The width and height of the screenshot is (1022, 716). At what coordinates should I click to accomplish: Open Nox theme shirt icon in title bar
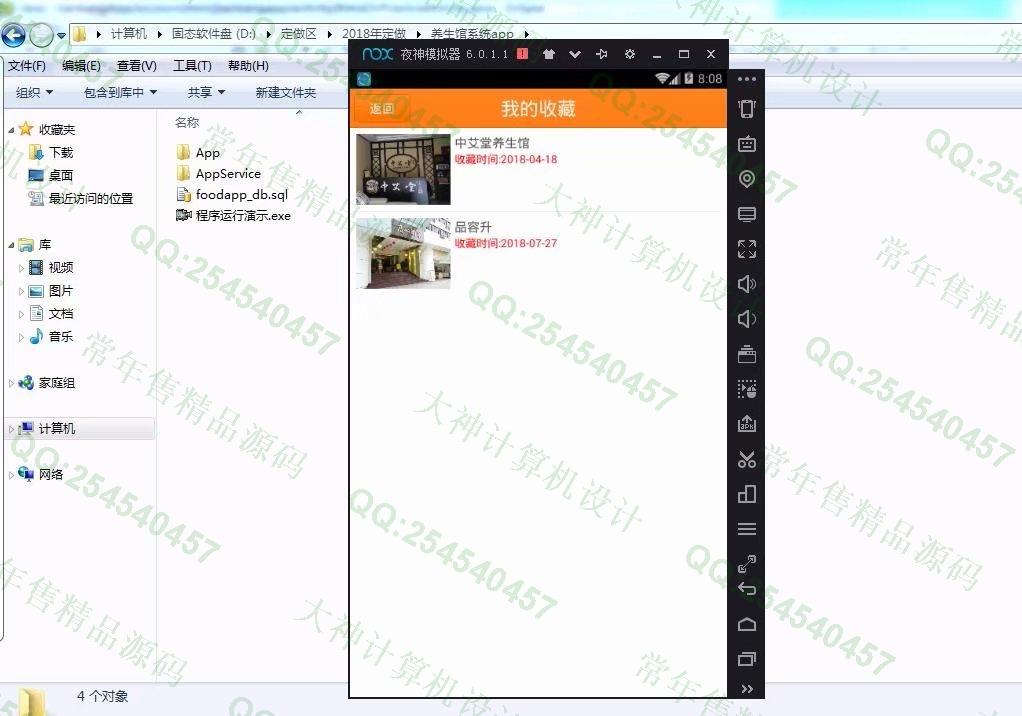(x=549, y=54)
